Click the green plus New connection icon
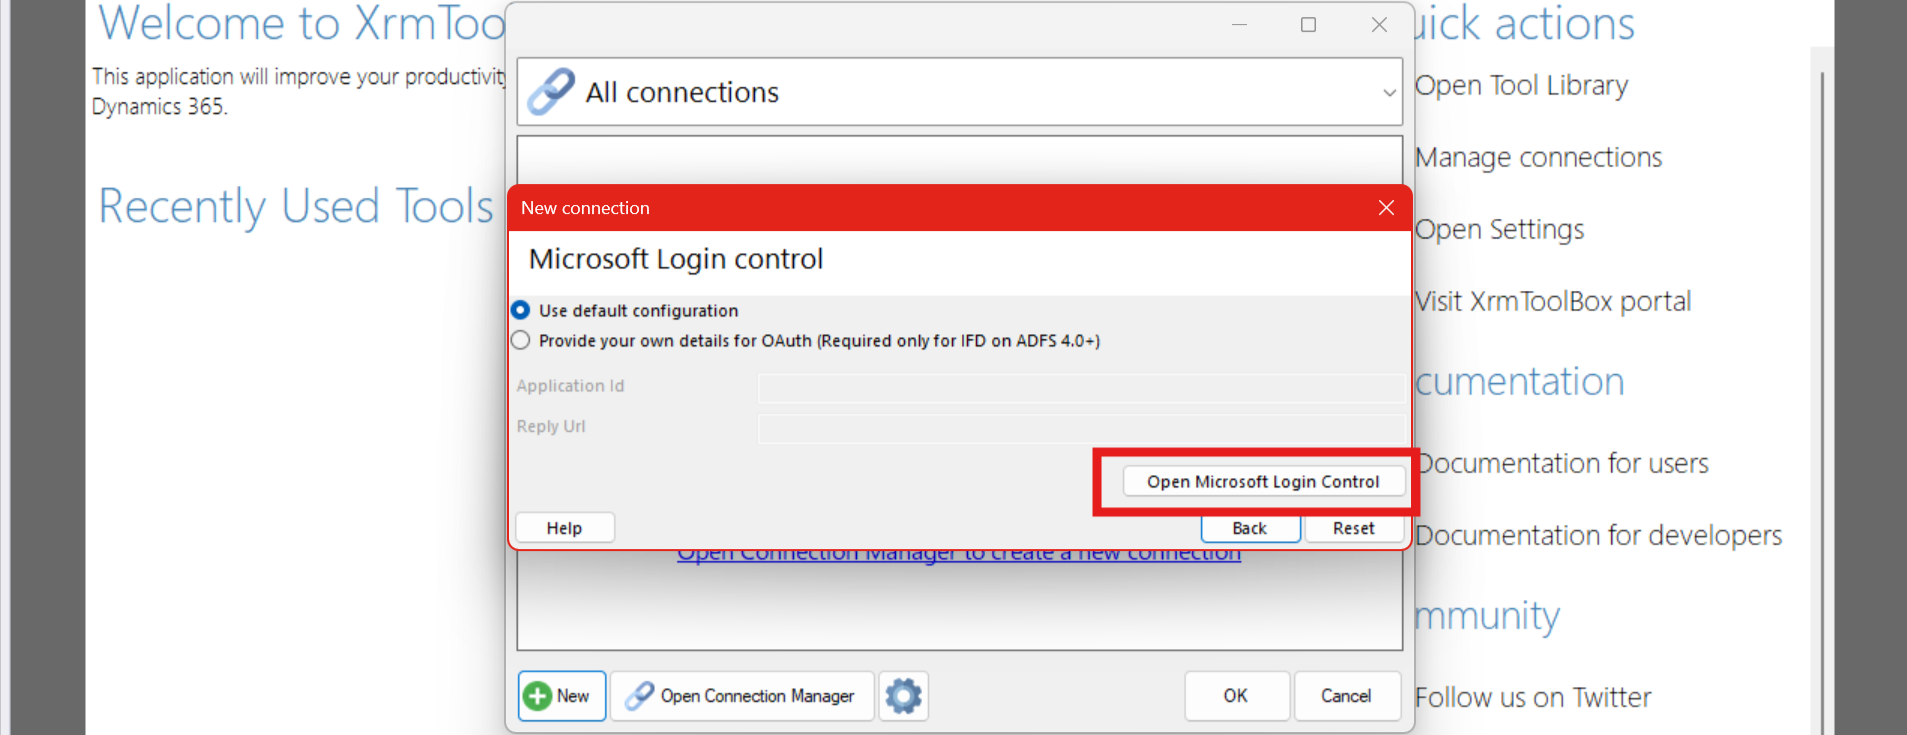The height and width of the screenshot is (735, 1907). (538, 696)
